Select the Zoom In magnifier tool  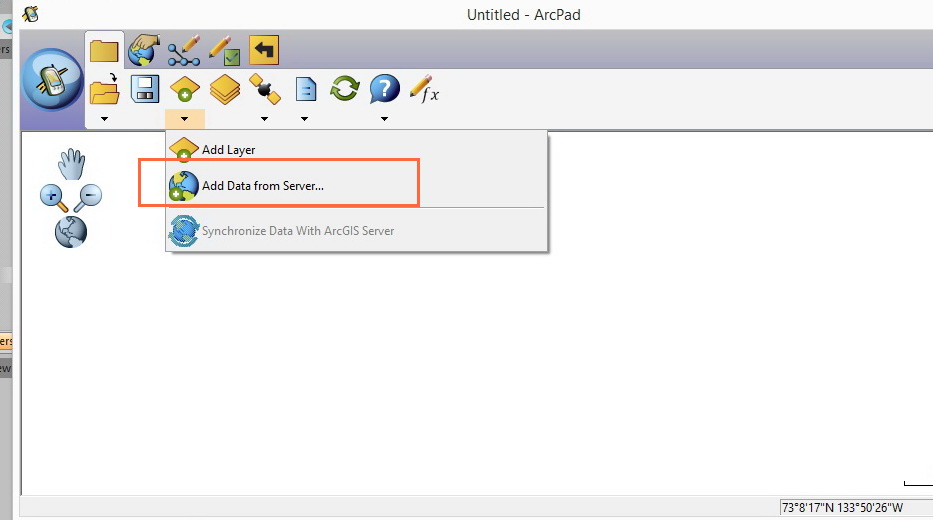coord(54,198)
